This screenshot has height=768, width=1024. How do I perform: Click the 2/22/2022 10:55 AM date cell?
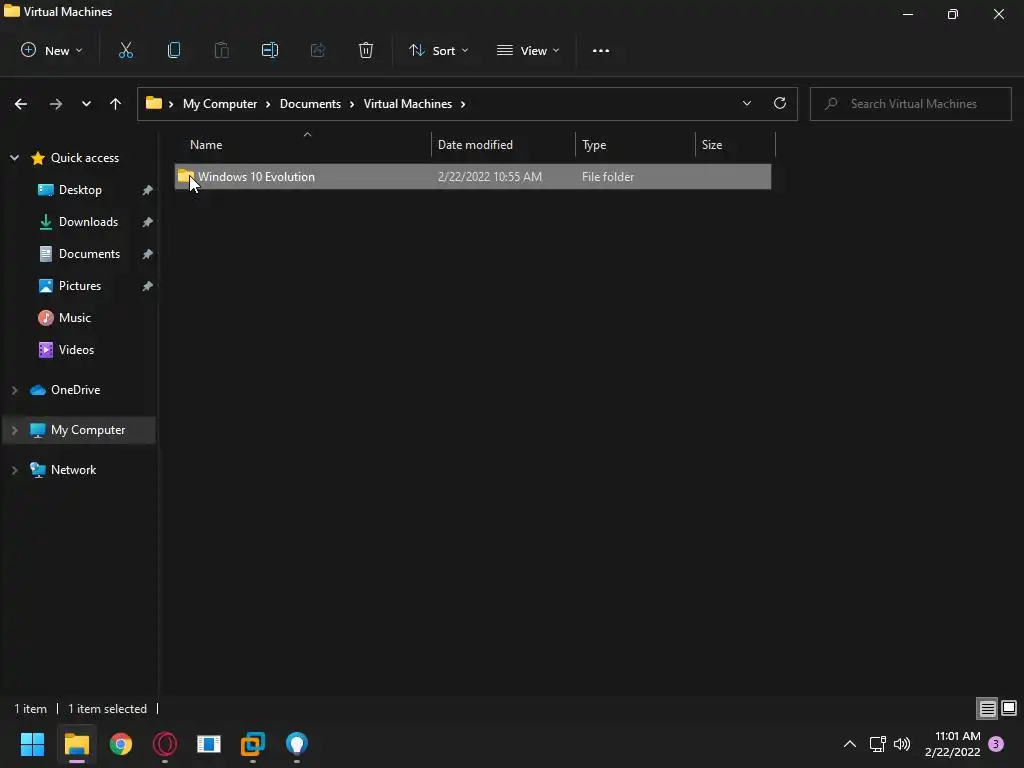(490, 177)
